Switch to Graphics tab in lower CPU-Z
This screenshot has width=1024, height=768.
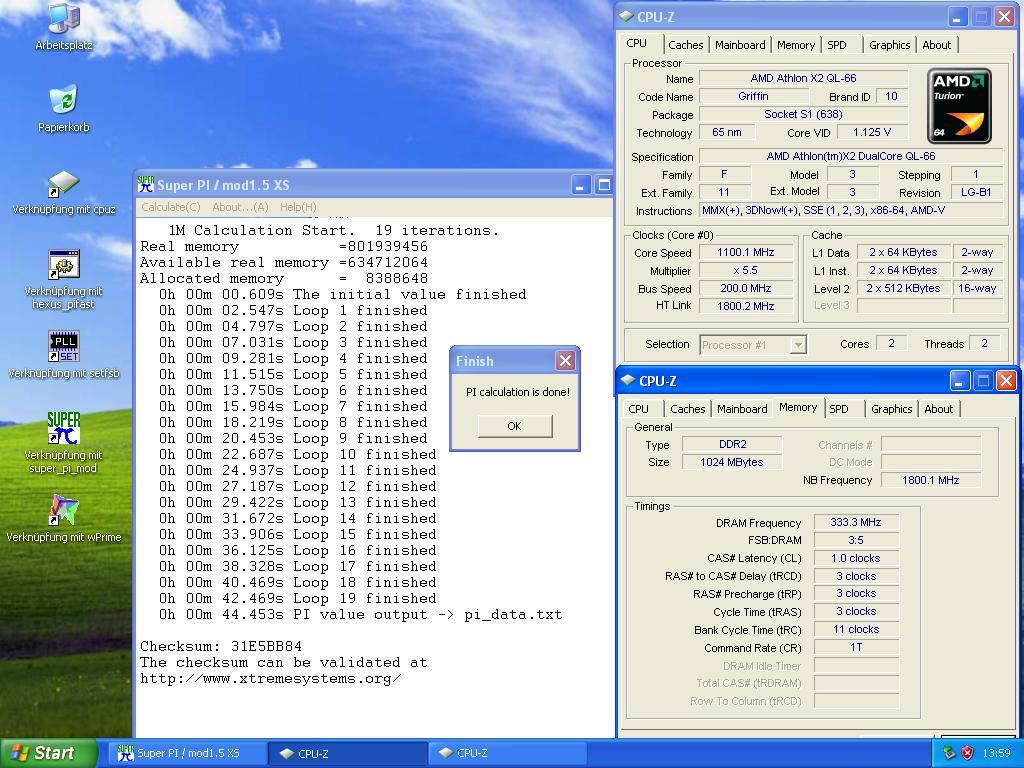click(891, 409)
